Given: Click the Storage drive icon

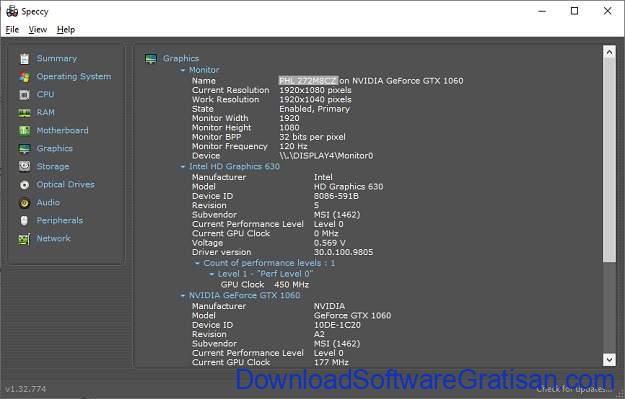Looking at the screenshot, I should [x=24, y=167].
